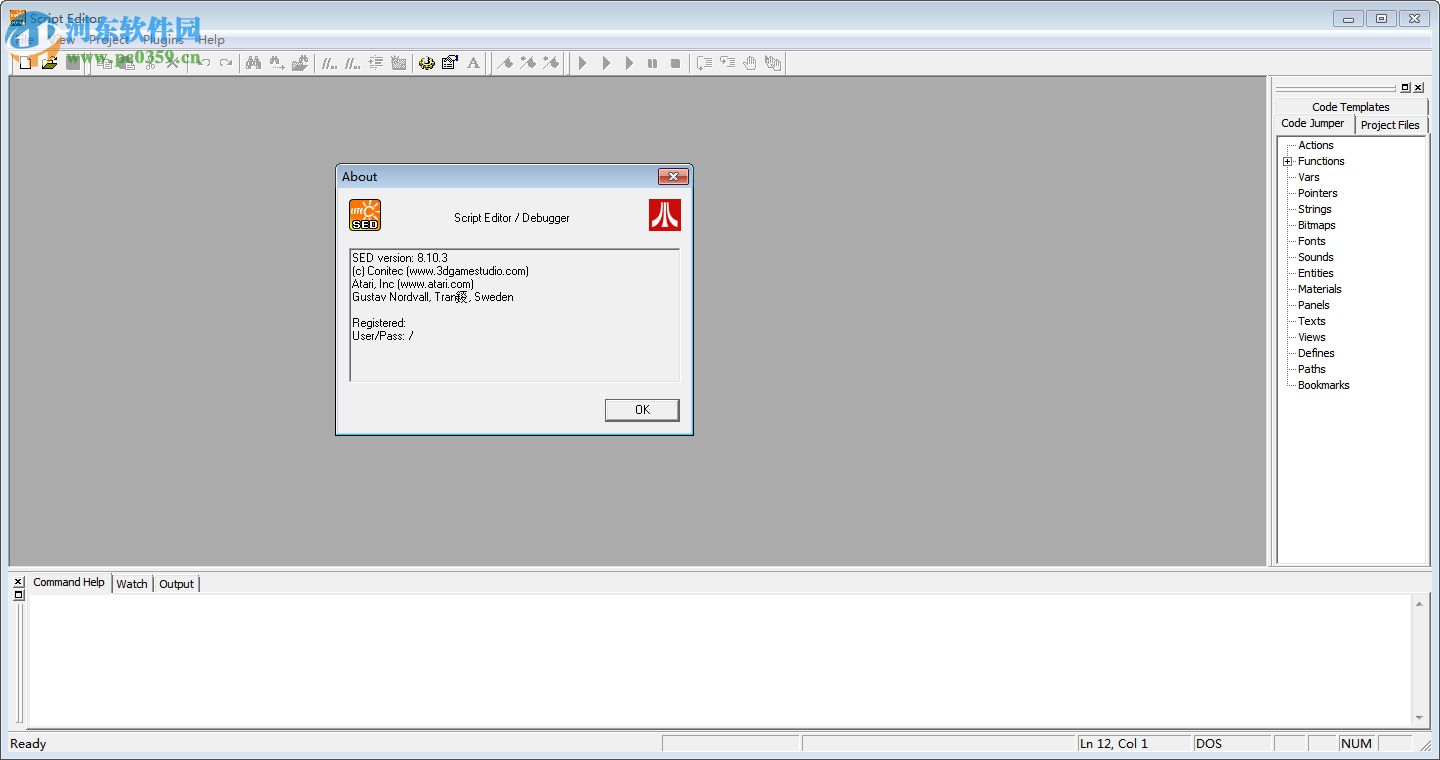The width and height of the screenshot is (1440, 760).
Task: Open the Watch panel tab
Action: point(131,584)
